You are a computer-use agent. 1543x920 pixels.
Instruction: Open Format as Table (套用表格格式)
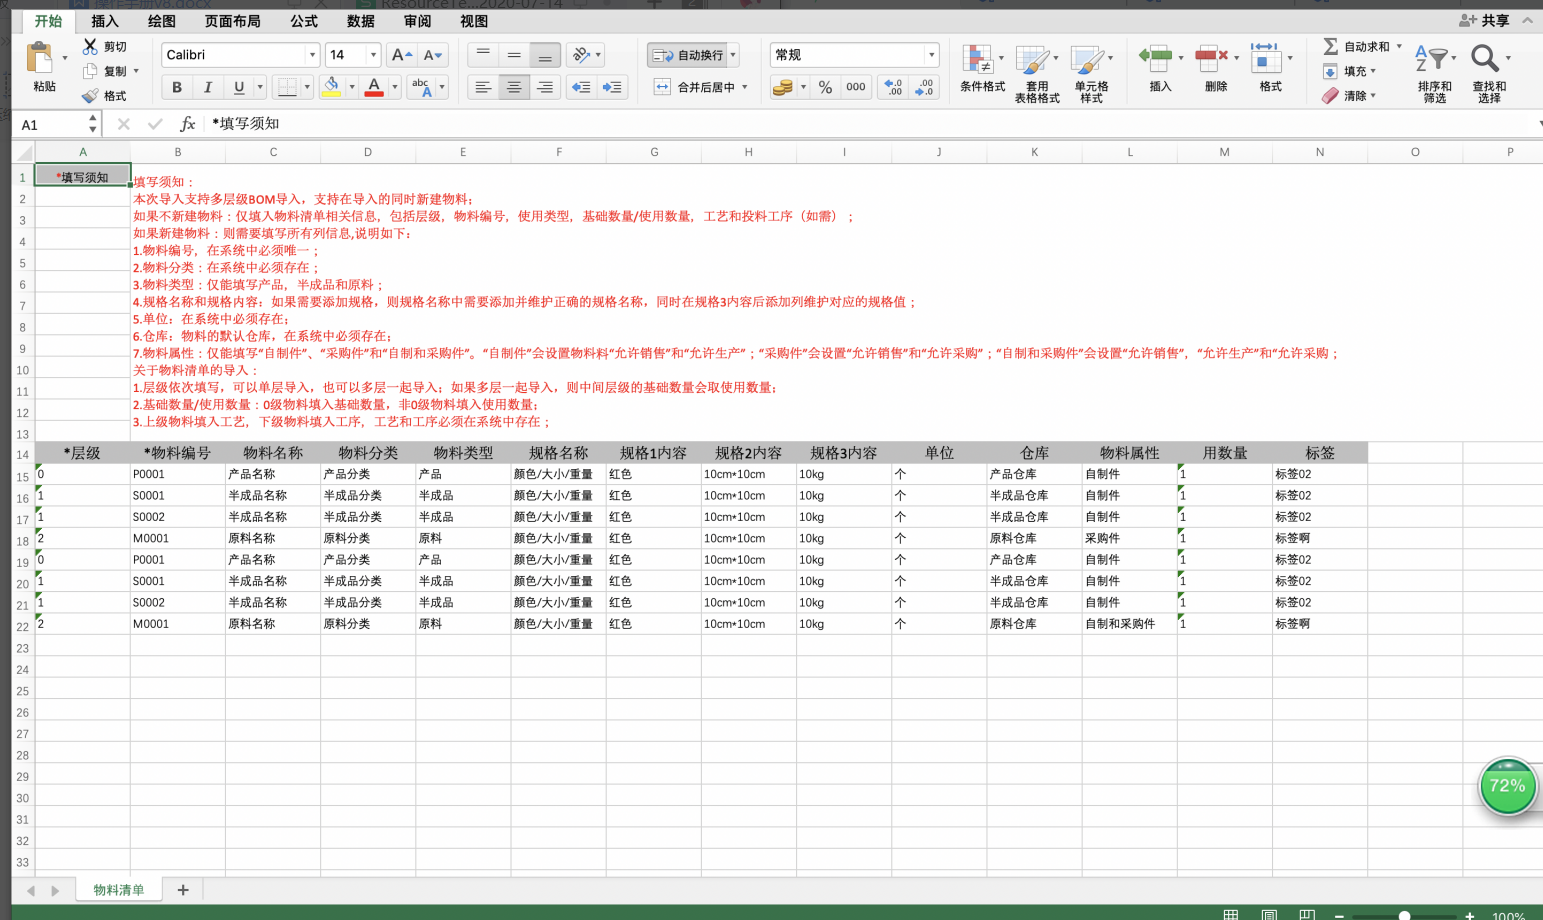pos(1036,73)
